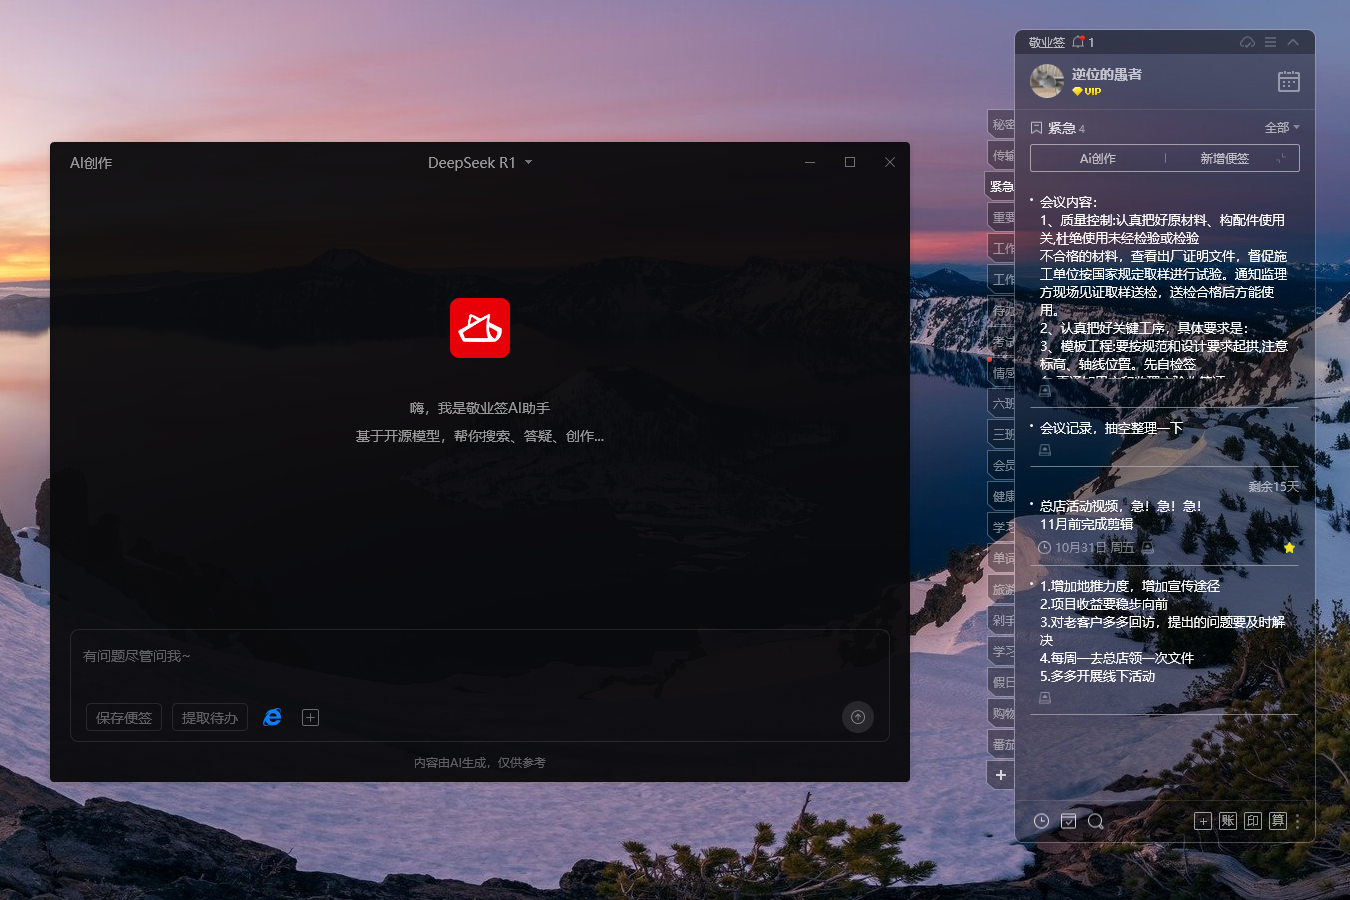Click the 保存便签 button
This screenshot has height=900, width=1350.
(124, 717)
